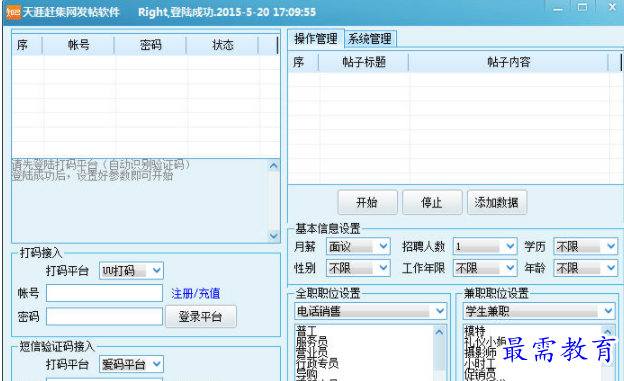The image size is (624, 381).
Task: Click the full-time job list scroll-up arrow
Action: tap(439, 332)
